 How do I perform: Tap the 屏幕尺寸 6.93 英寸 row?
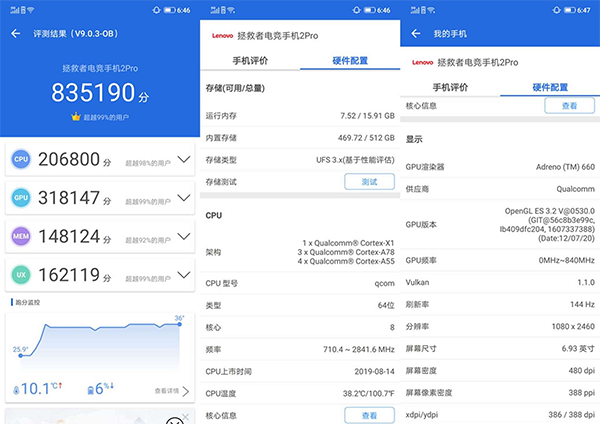(500, 349)
